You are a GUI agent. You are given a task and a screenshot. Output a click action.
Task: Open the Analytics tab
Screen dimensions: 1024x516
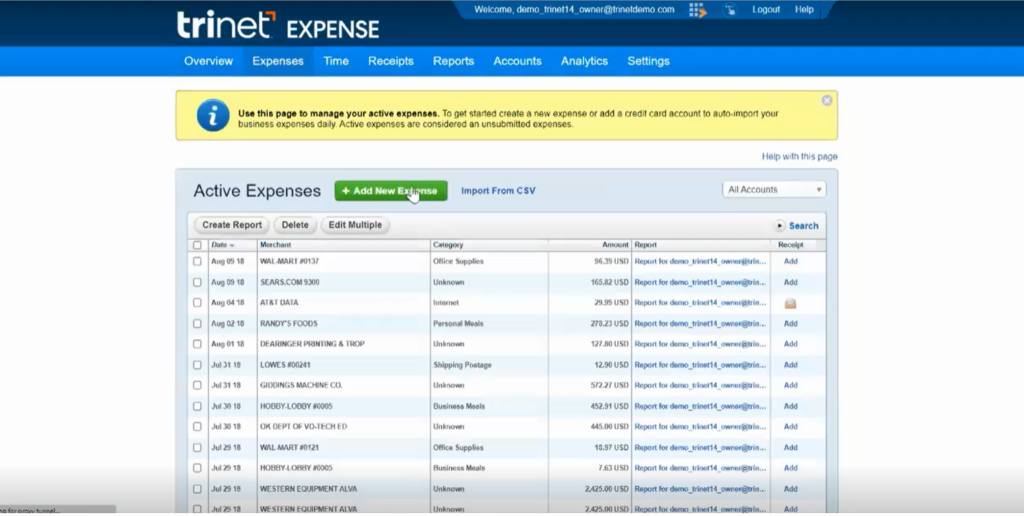584,61
